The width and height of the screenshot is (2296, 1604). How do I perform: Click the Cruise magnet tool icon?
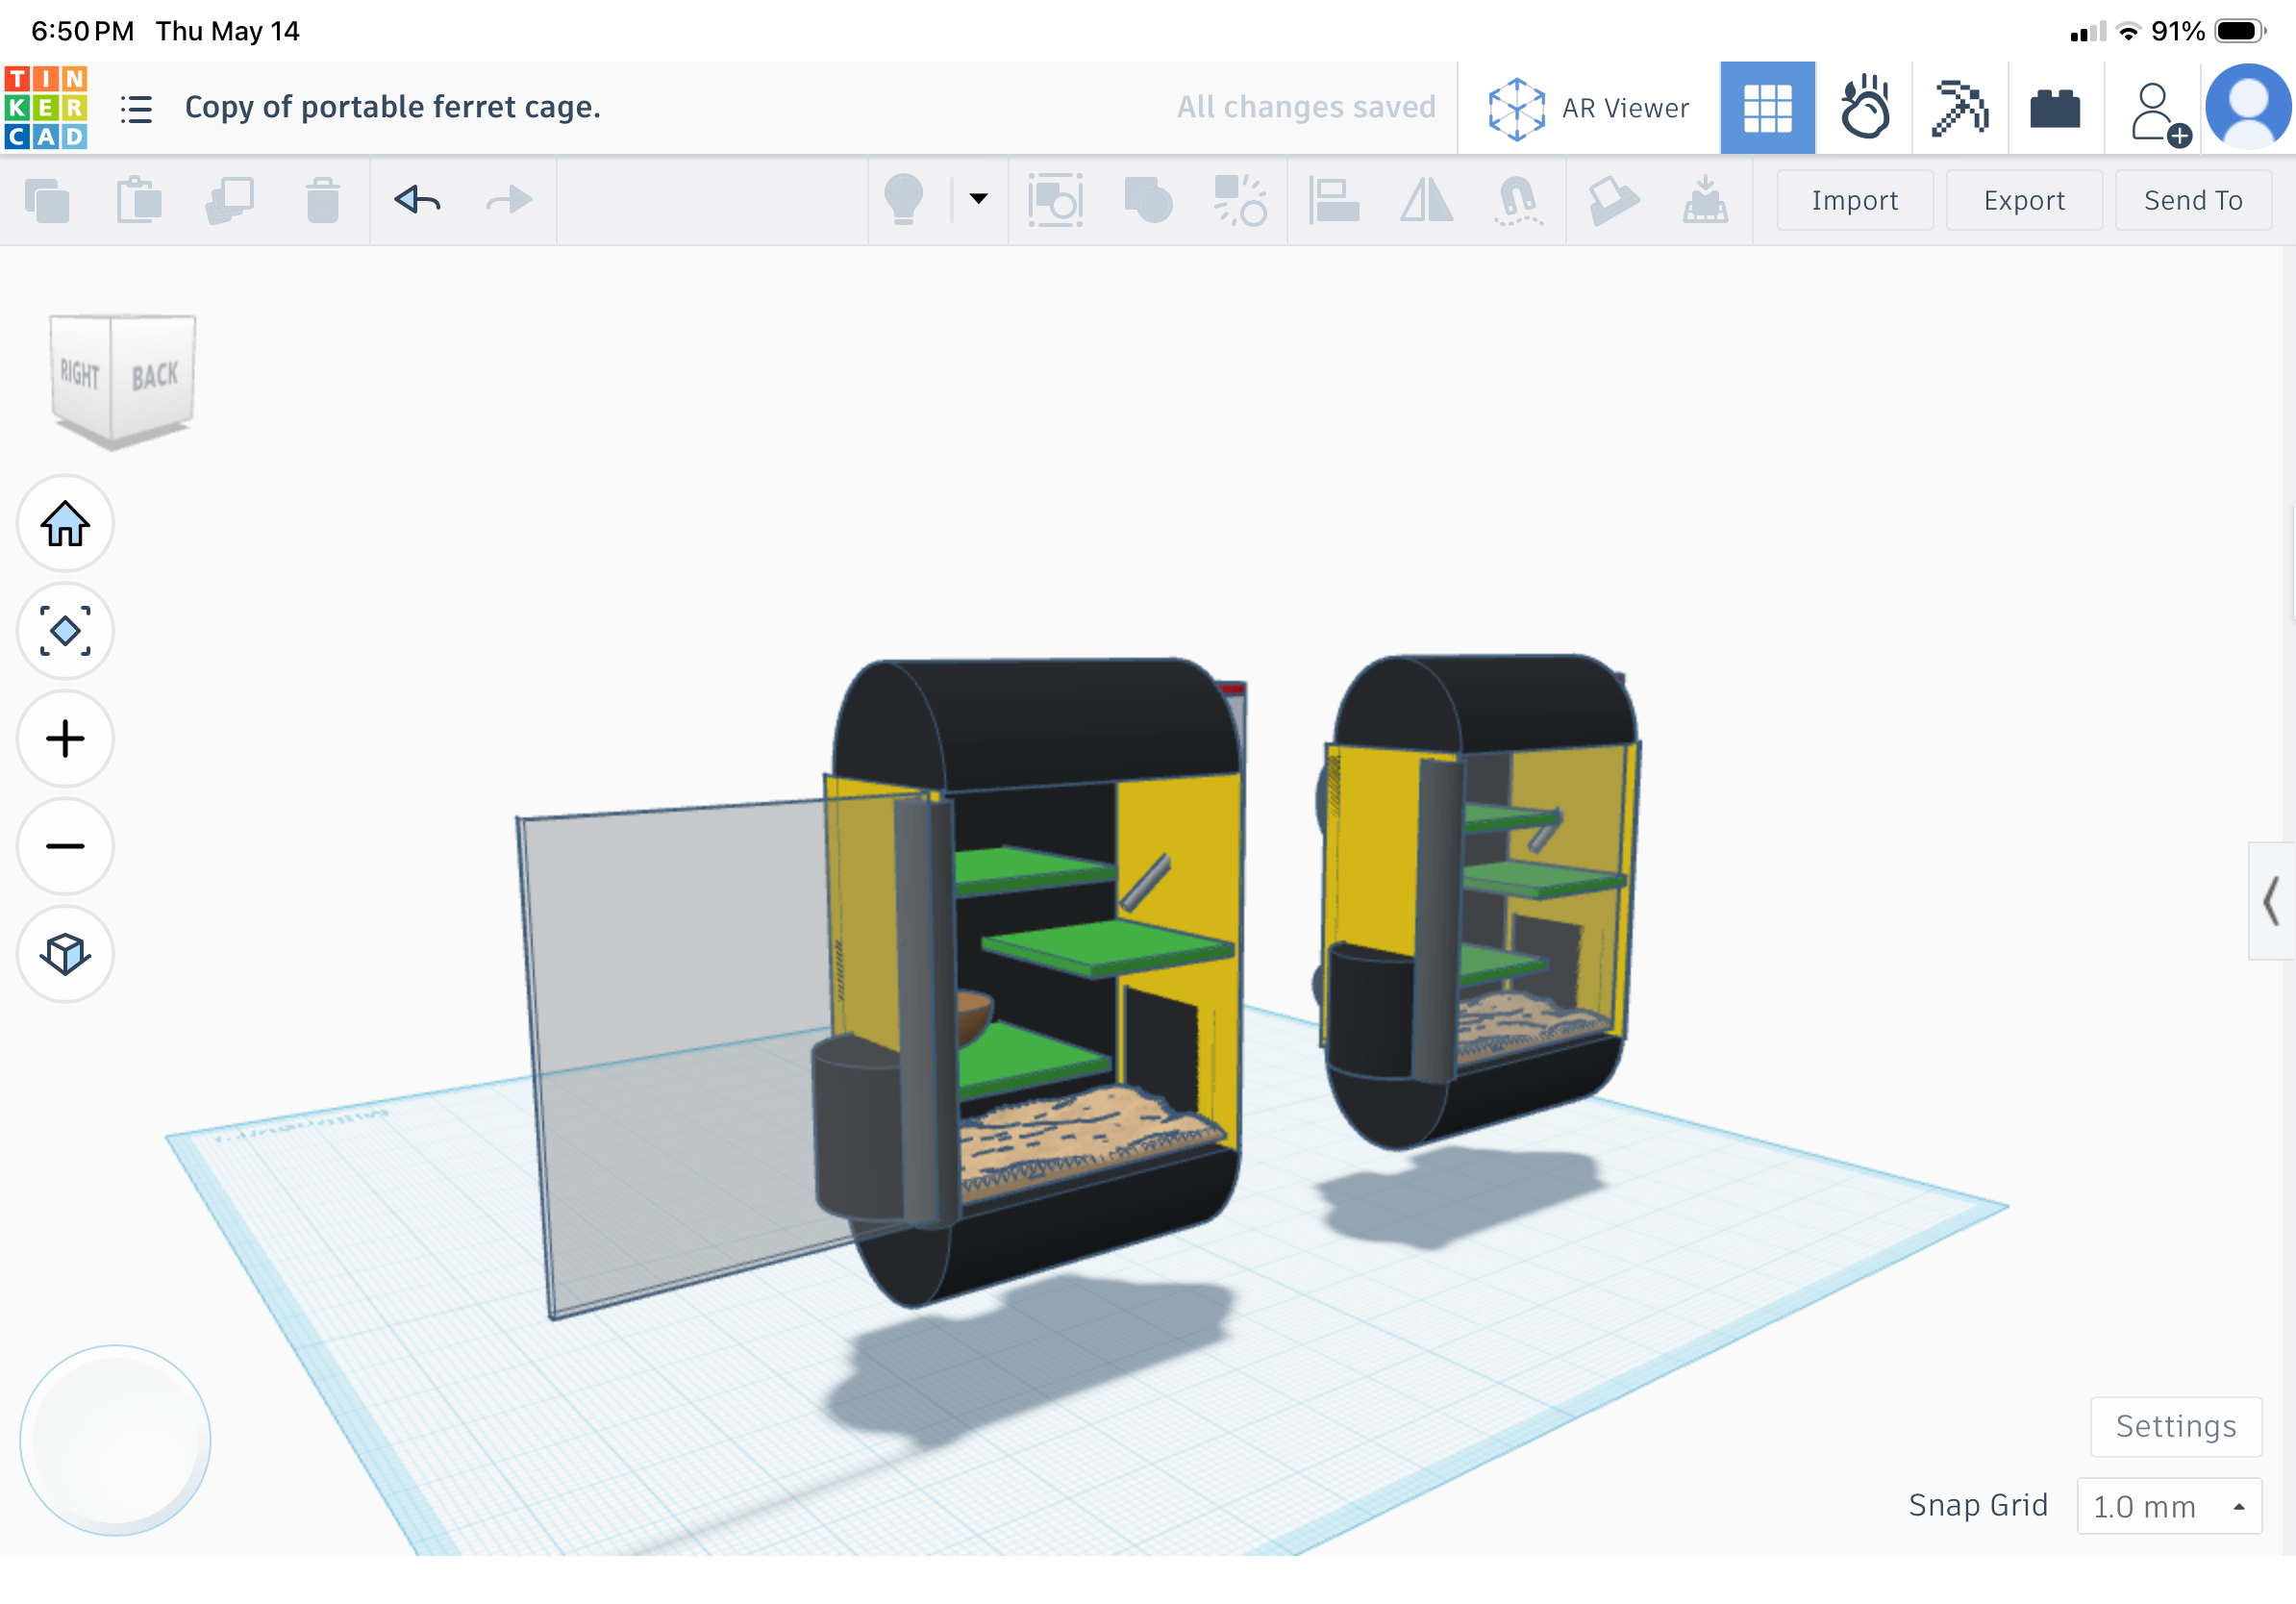[x=1518, y=200]
